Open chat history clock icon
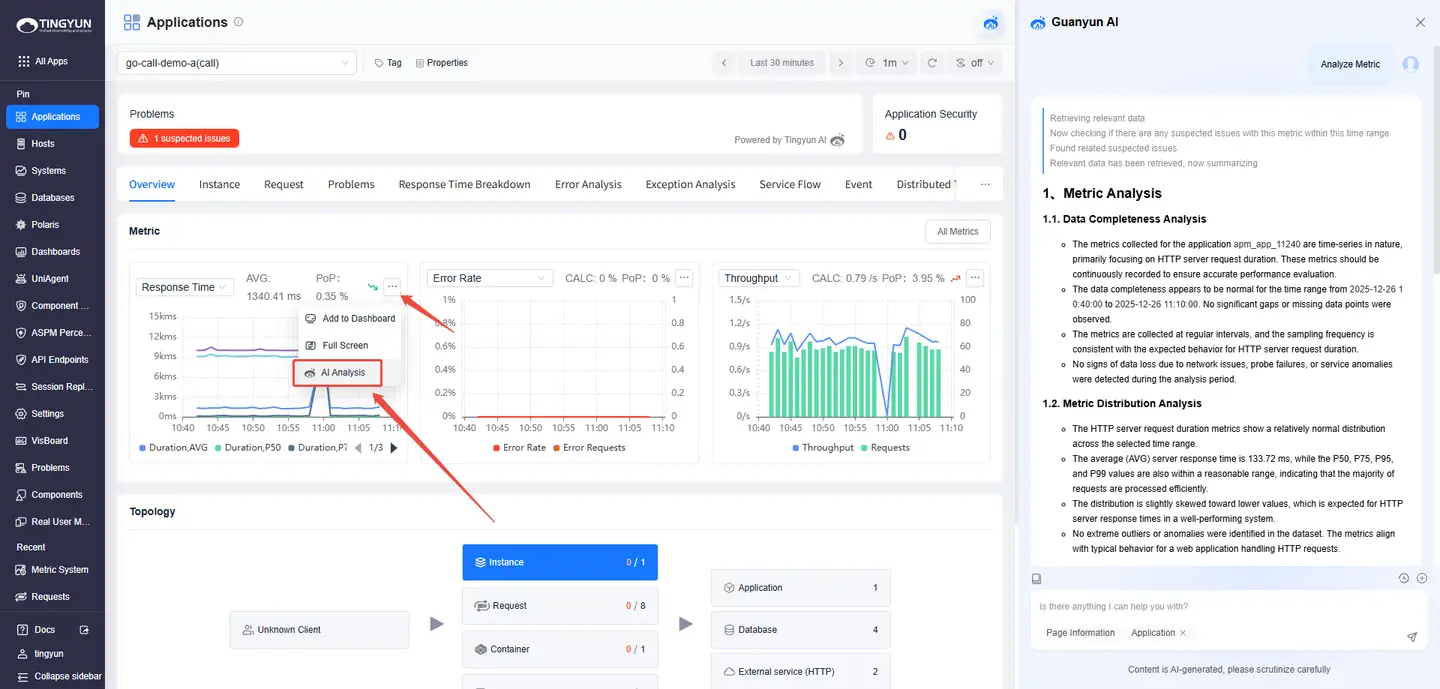 click(1404, 578)
